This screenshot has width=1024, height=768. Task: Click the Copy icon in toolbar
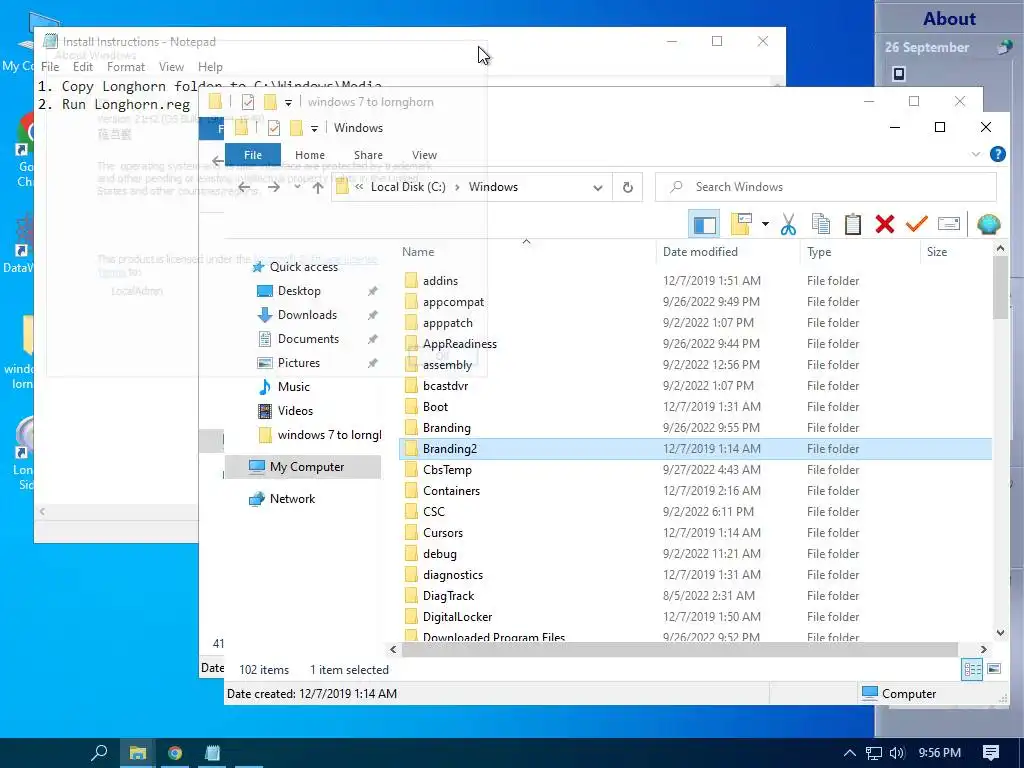pos(820,224)
